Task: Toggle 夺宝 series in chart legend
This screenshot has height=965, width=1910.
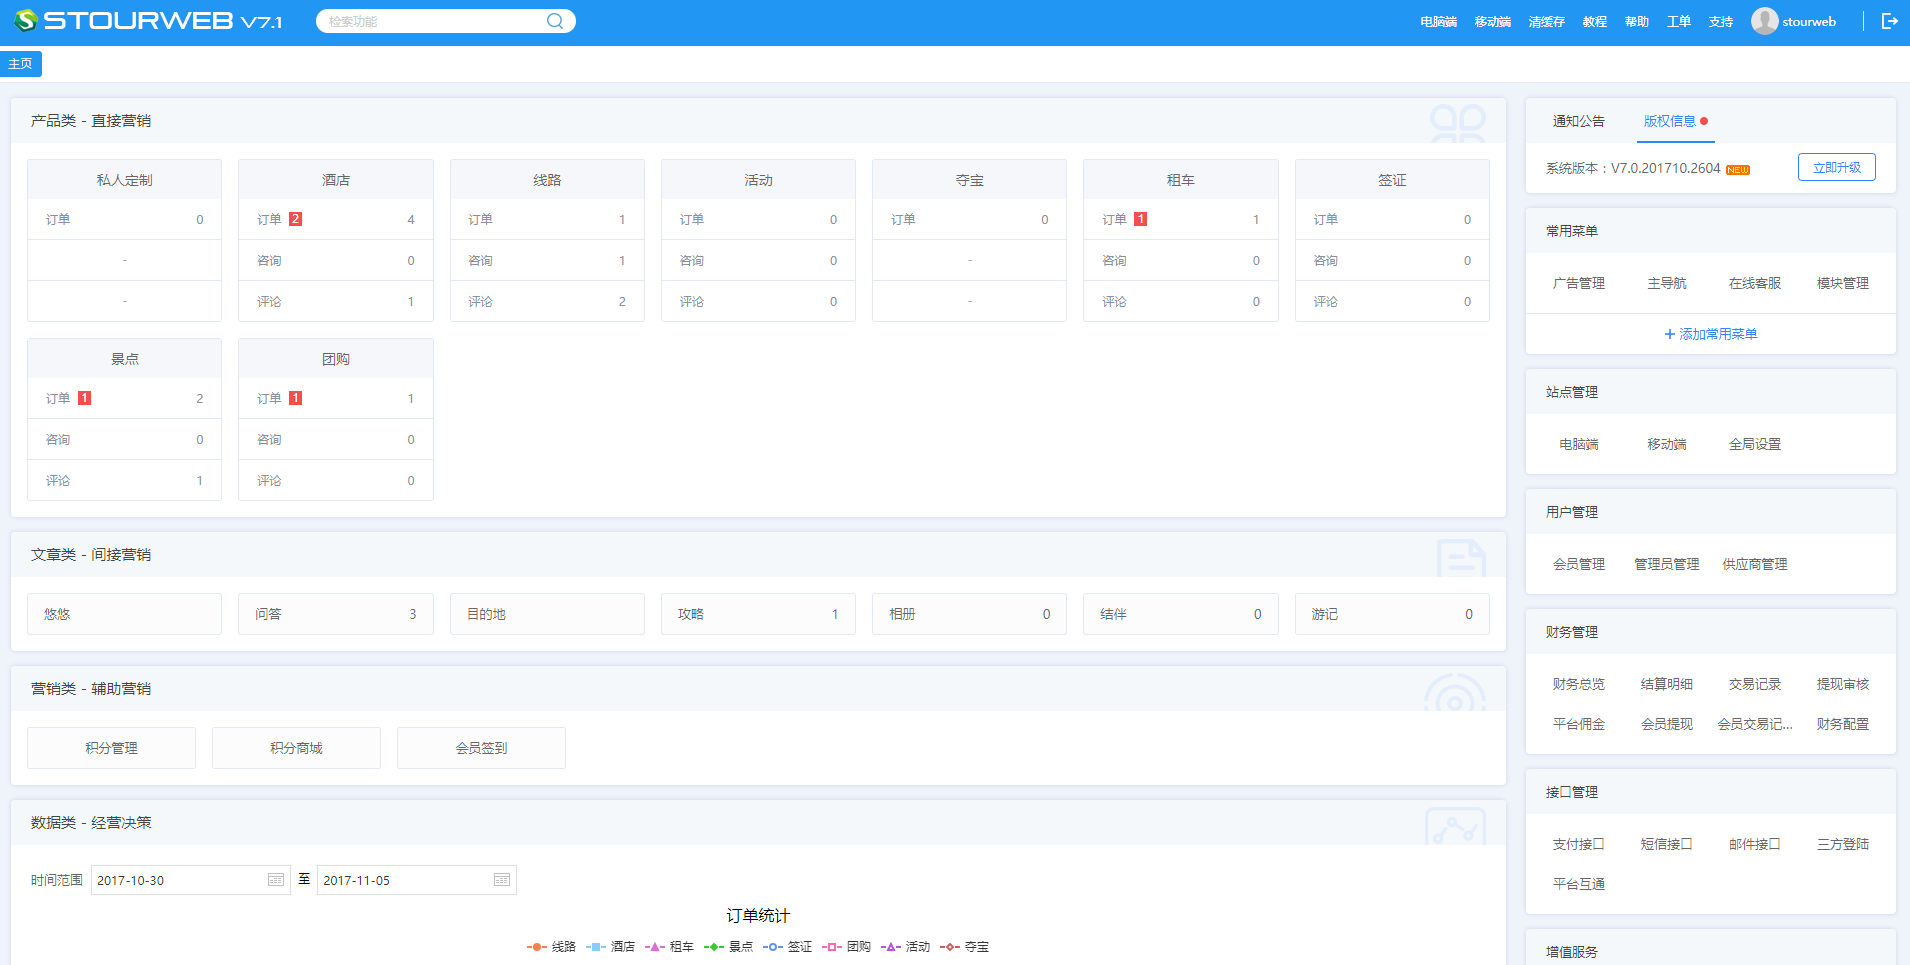Action: click(x=965, y=946)
